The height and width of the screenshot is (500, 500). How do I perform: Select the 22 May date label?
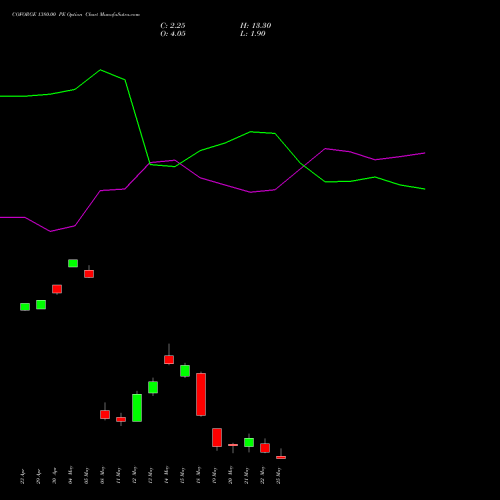pyautogui.click(x=263, y=475)
